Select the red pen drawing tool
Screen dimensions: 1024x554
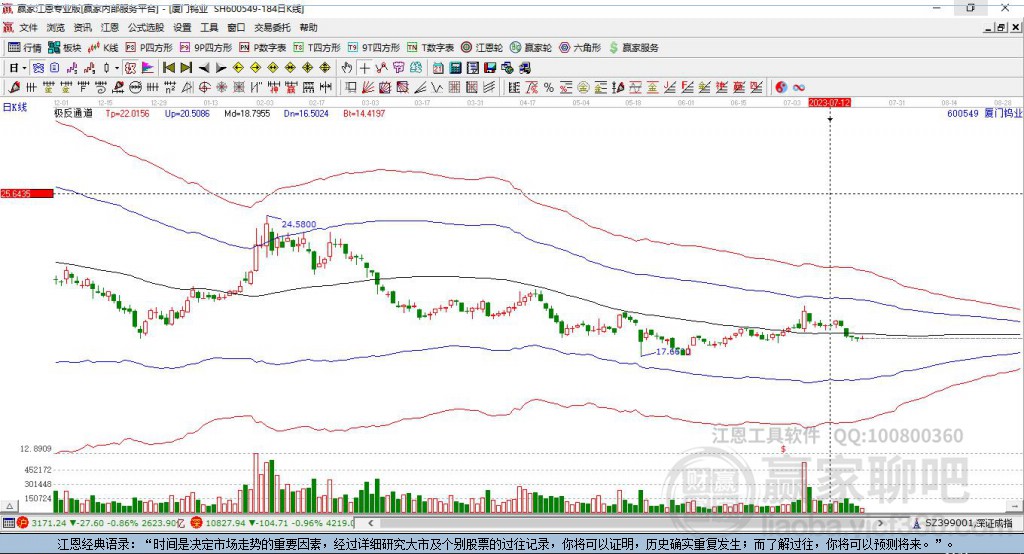(14, 88)
